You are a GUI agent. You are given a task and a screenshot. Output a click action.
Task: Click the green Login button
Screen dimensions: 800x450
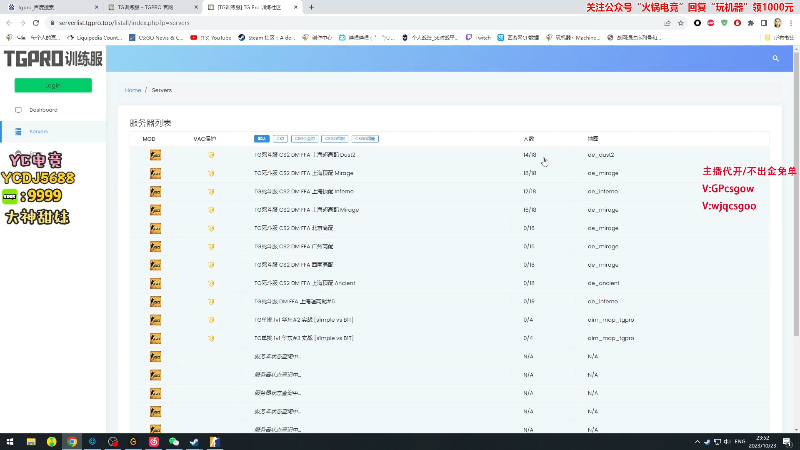[53, 85]
